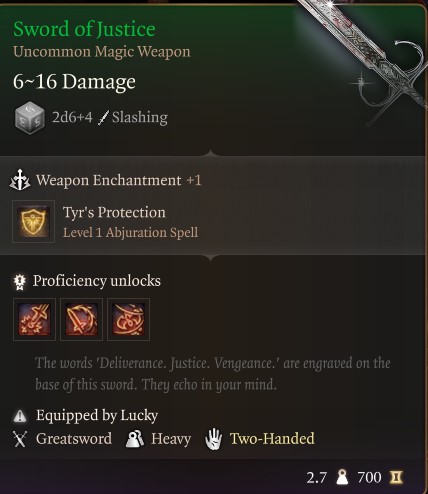Click the Sword of Justice title
Screen dimensions: 428x494
click(x=84, y=29)
